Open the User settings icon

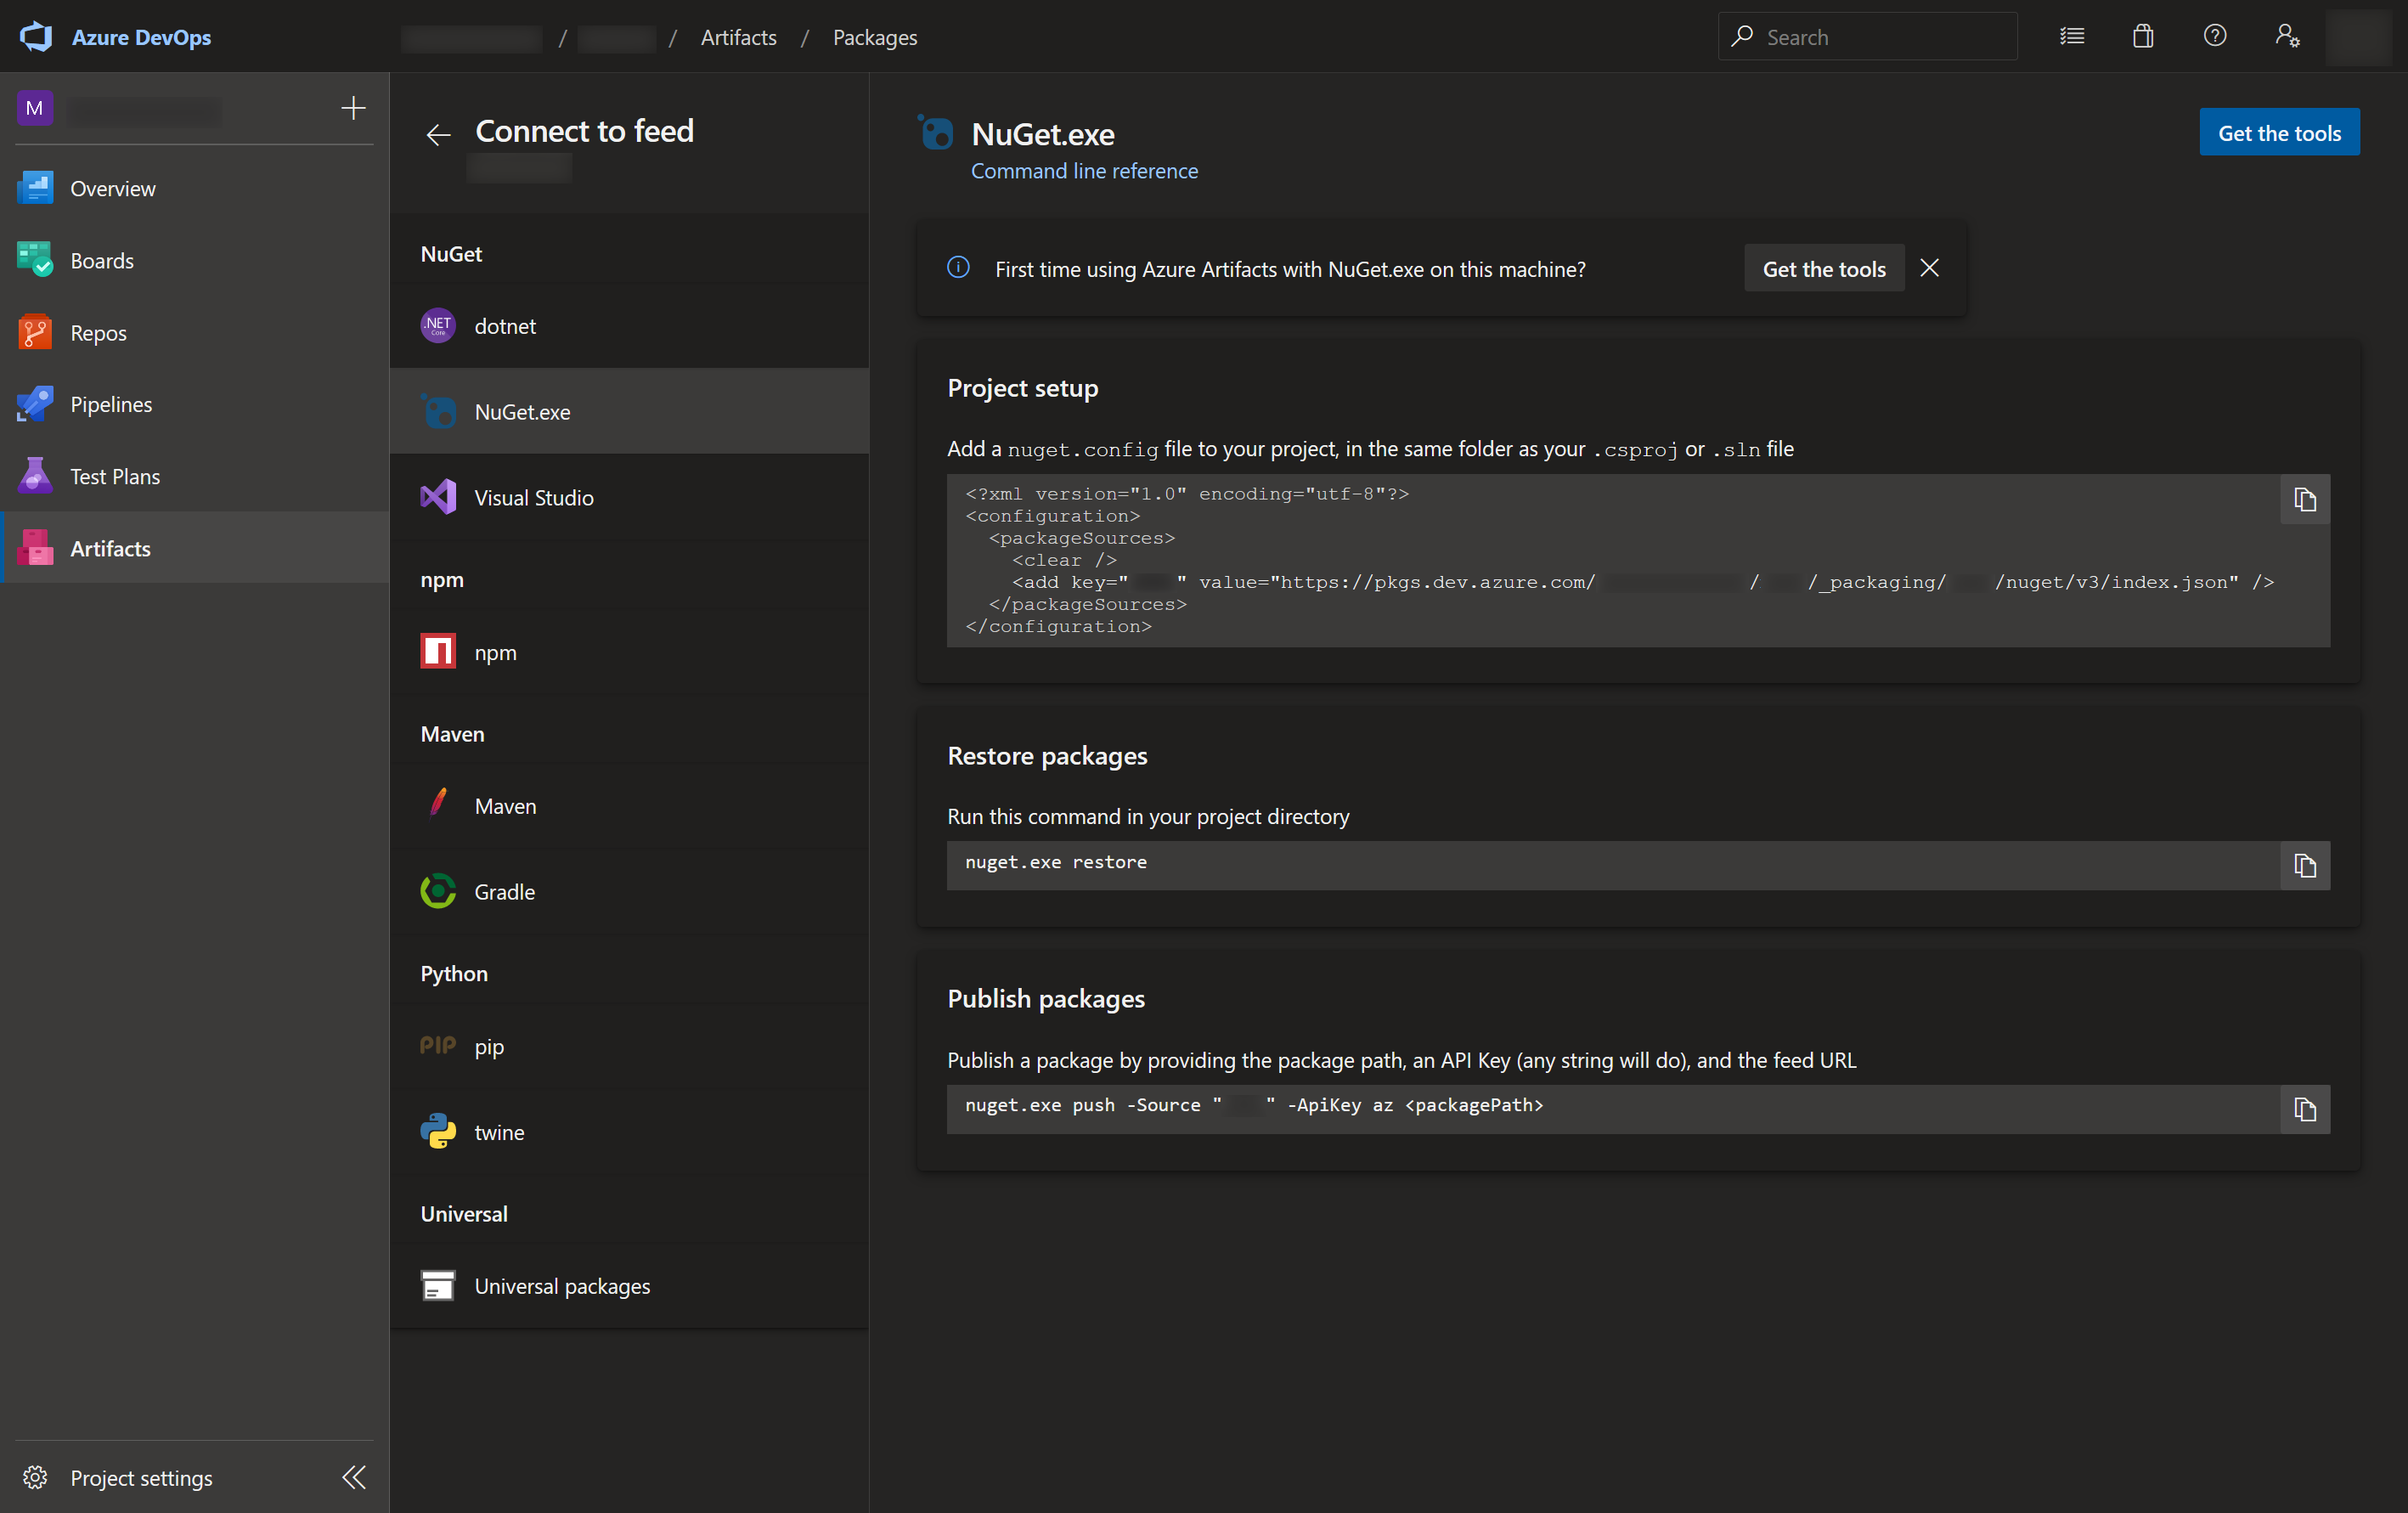point(2287,37)
